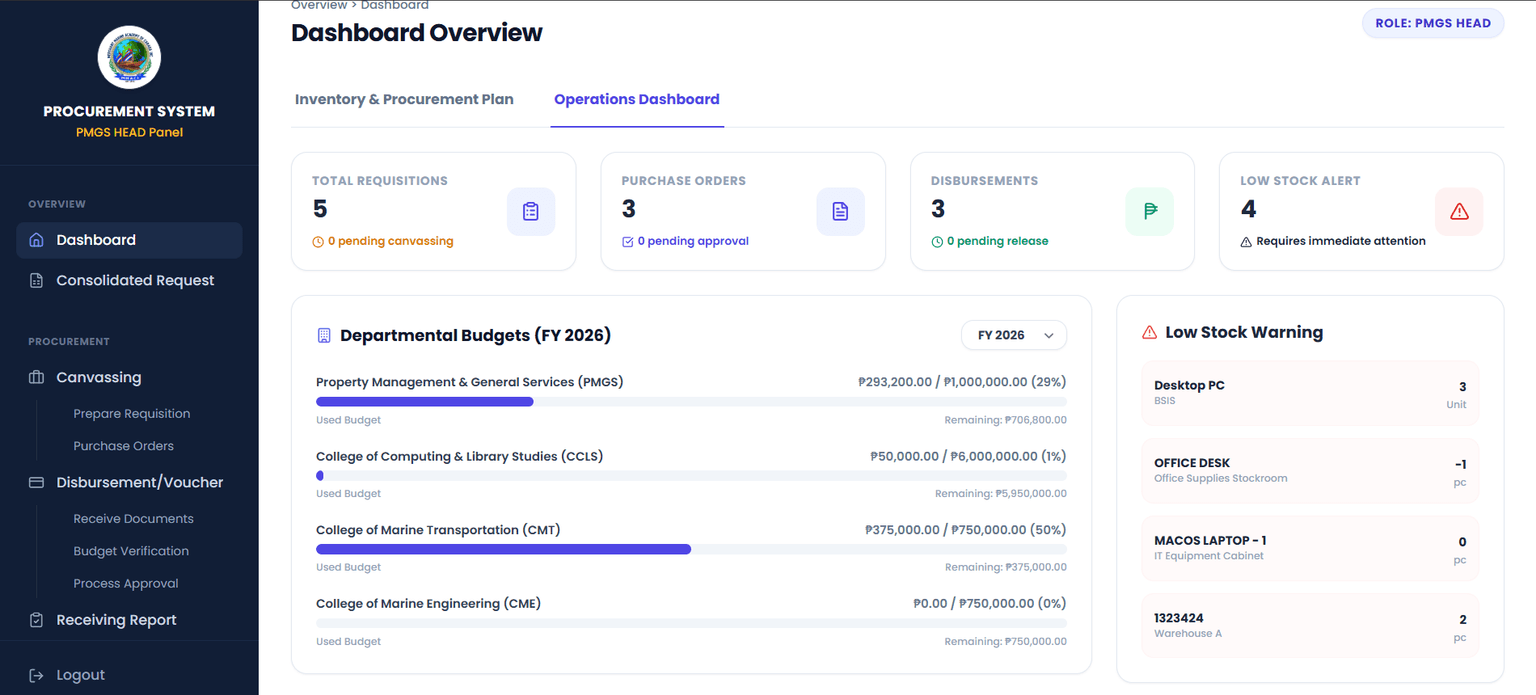
Task: Click 'Office Supplies Stockroom' location text
Action: click(x=1221, y=479)
